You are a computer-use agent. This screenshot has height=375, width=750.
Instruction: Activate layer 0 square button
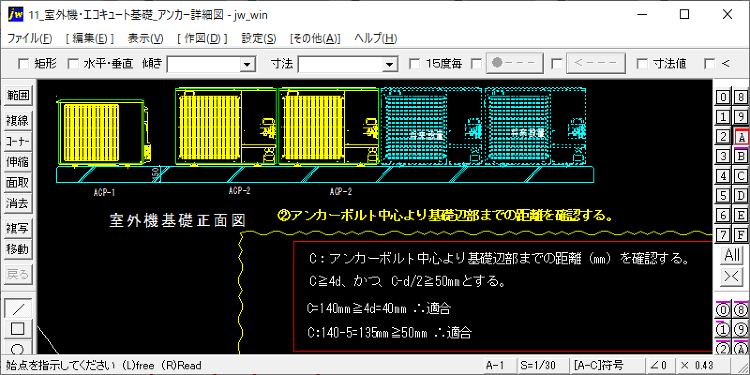pos(723,98)
